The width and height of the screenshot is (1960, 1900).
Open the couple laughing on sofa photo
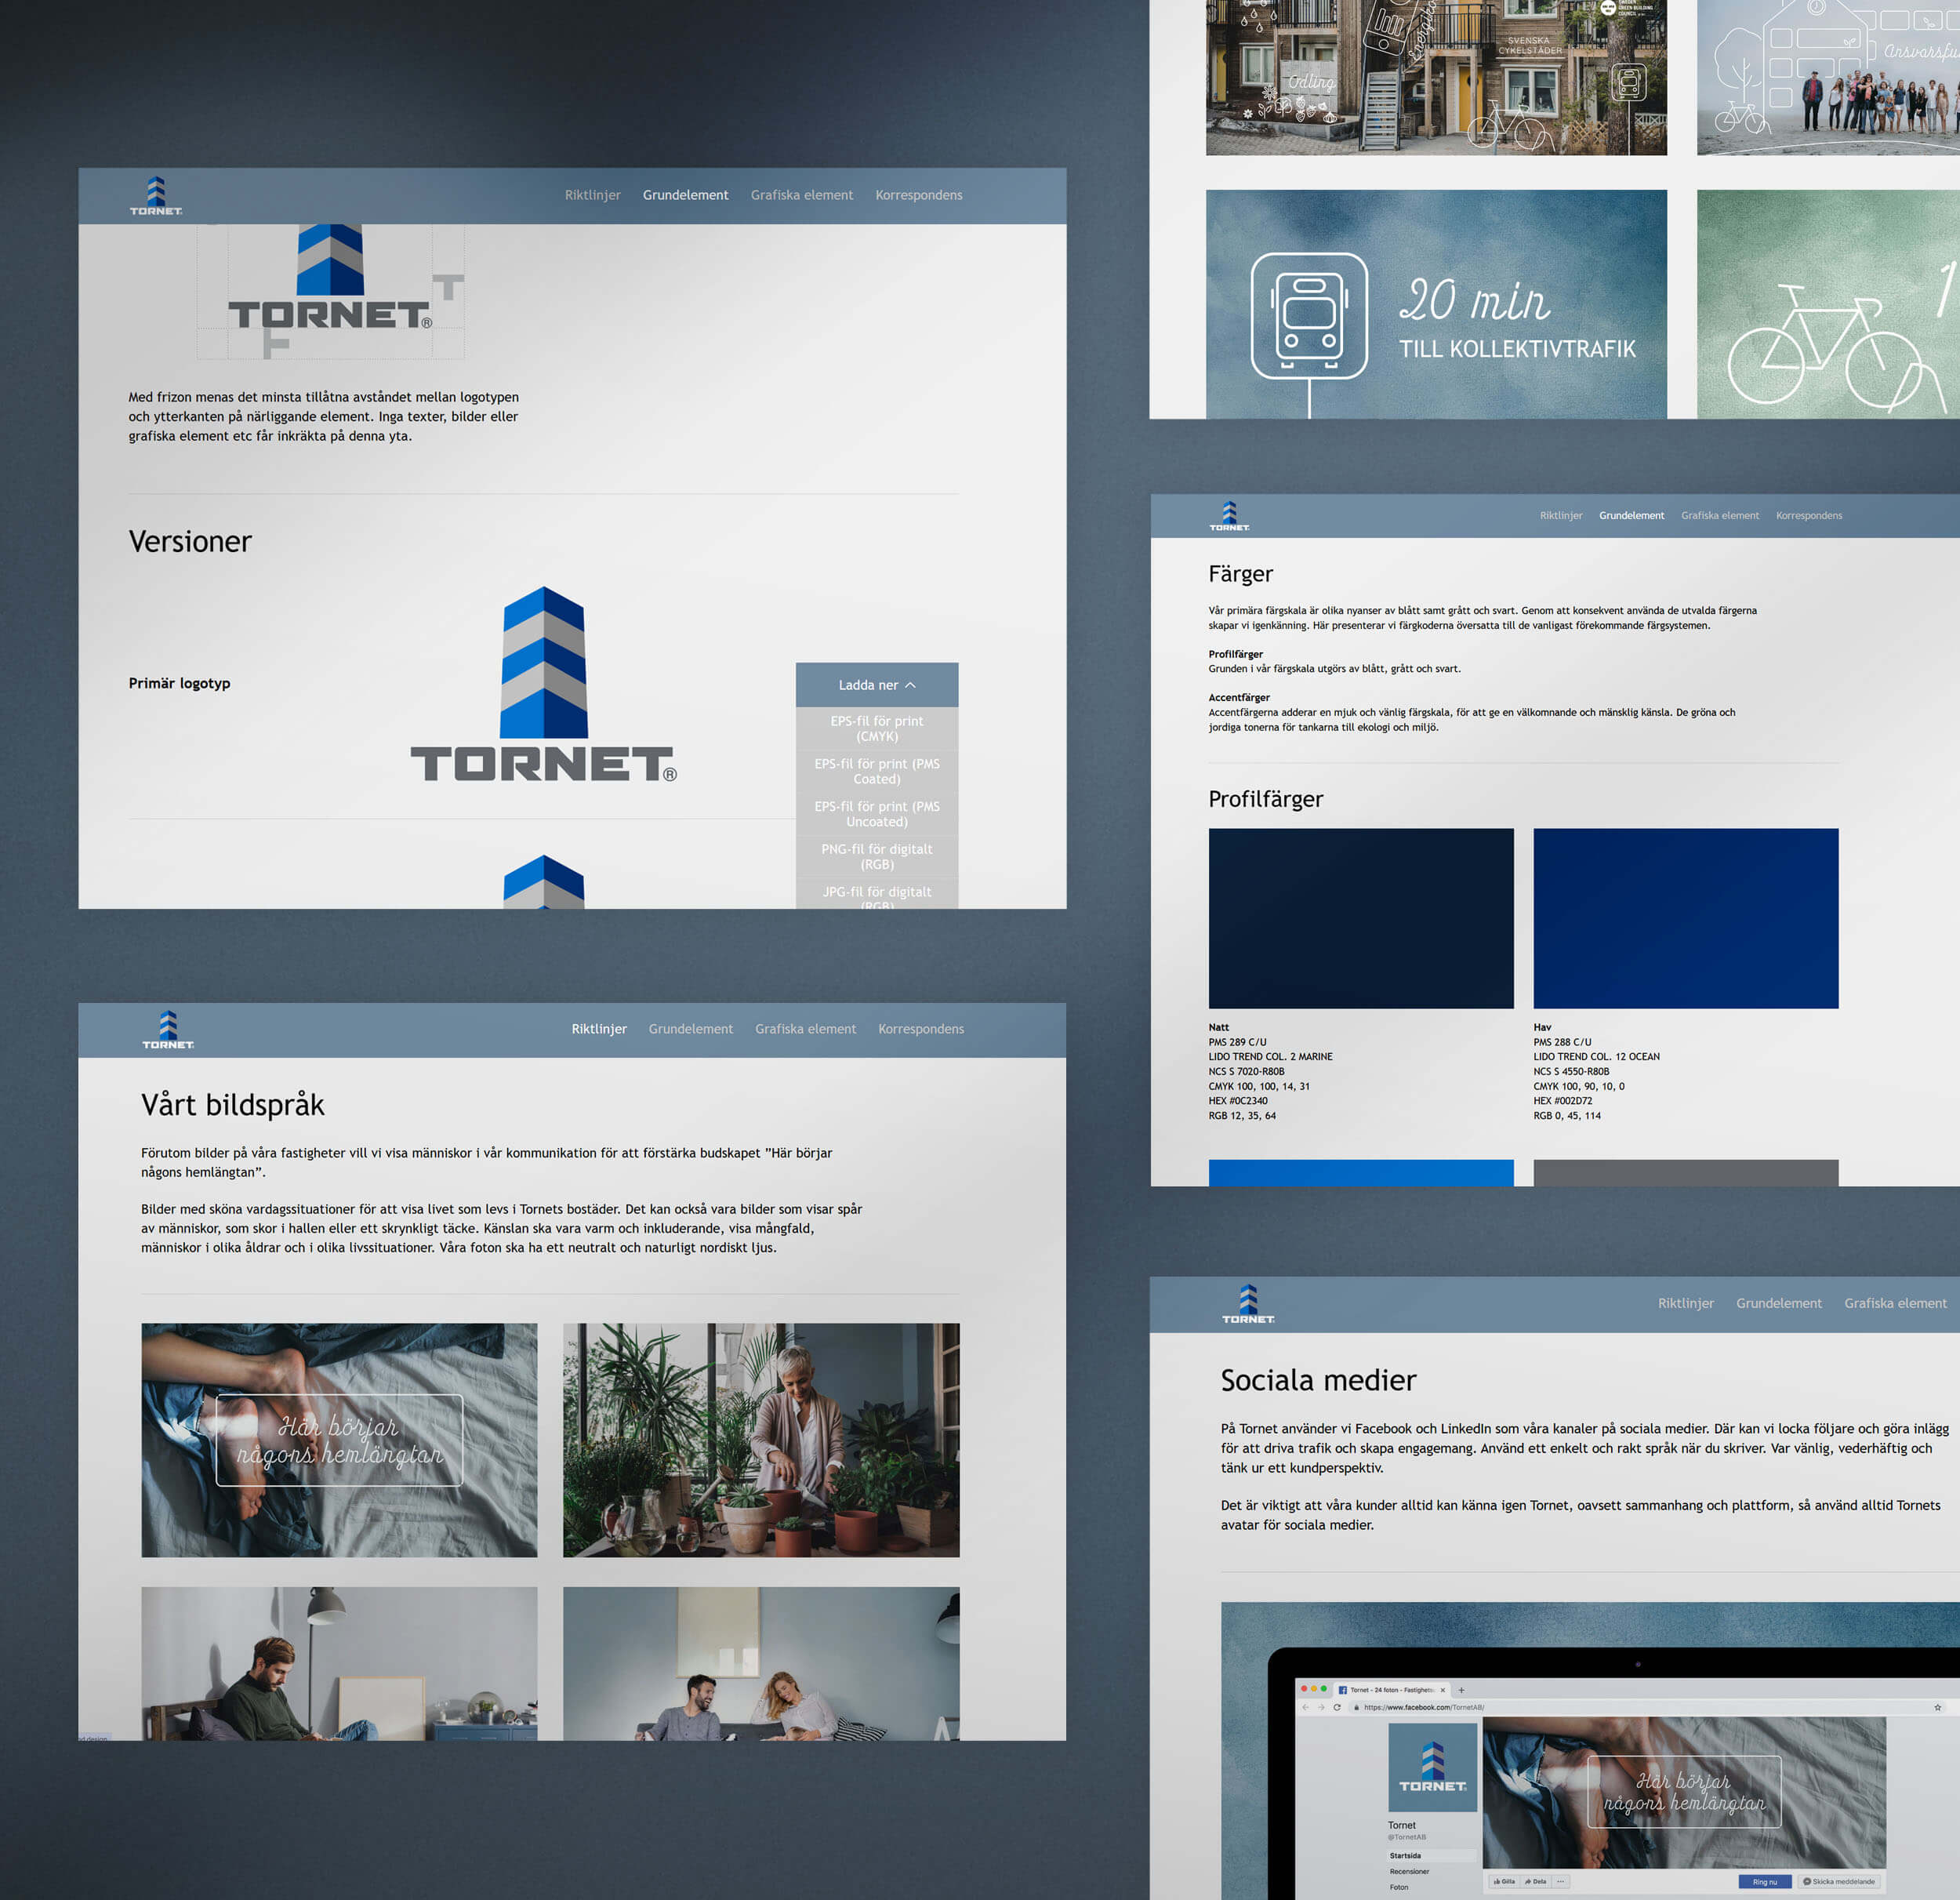tap(761, 1664)
